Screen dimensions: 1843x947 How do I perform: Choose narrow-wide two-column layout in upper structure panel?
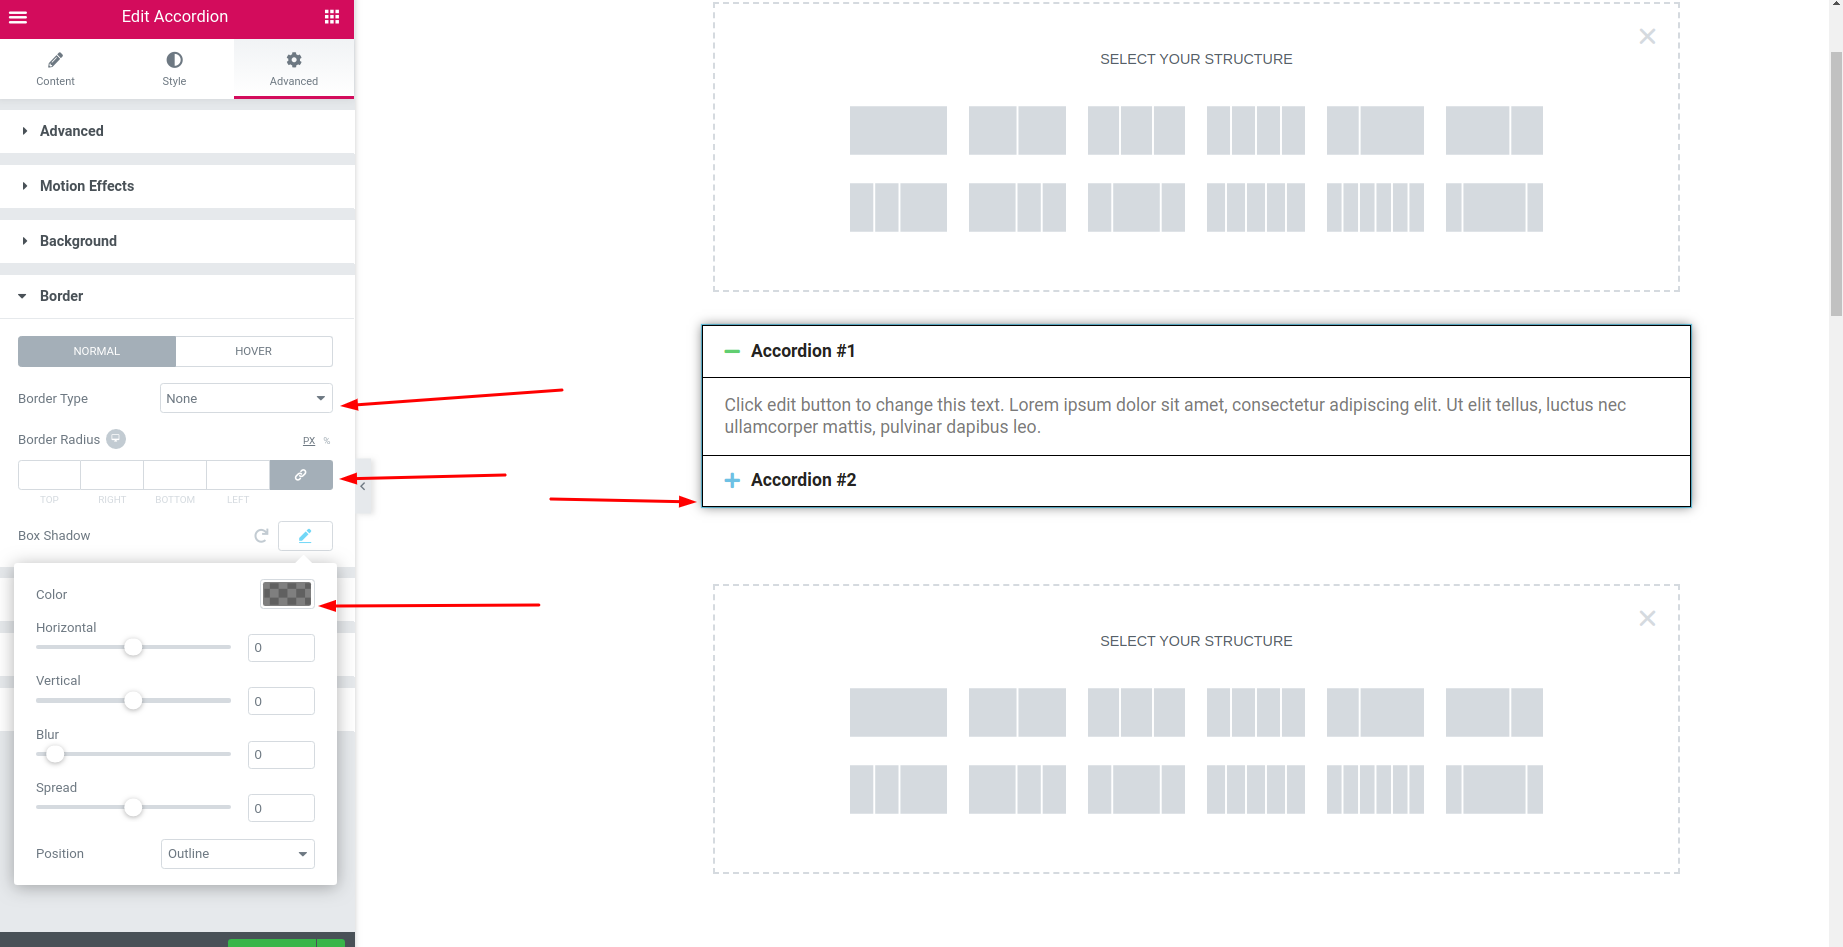pyautogui.click(x=1375, y=131)
